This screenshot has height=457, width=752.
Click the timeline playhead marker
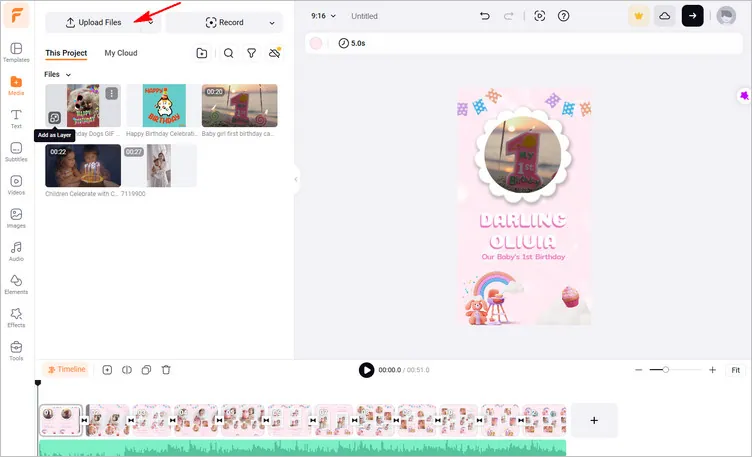(x=38, y=383)
